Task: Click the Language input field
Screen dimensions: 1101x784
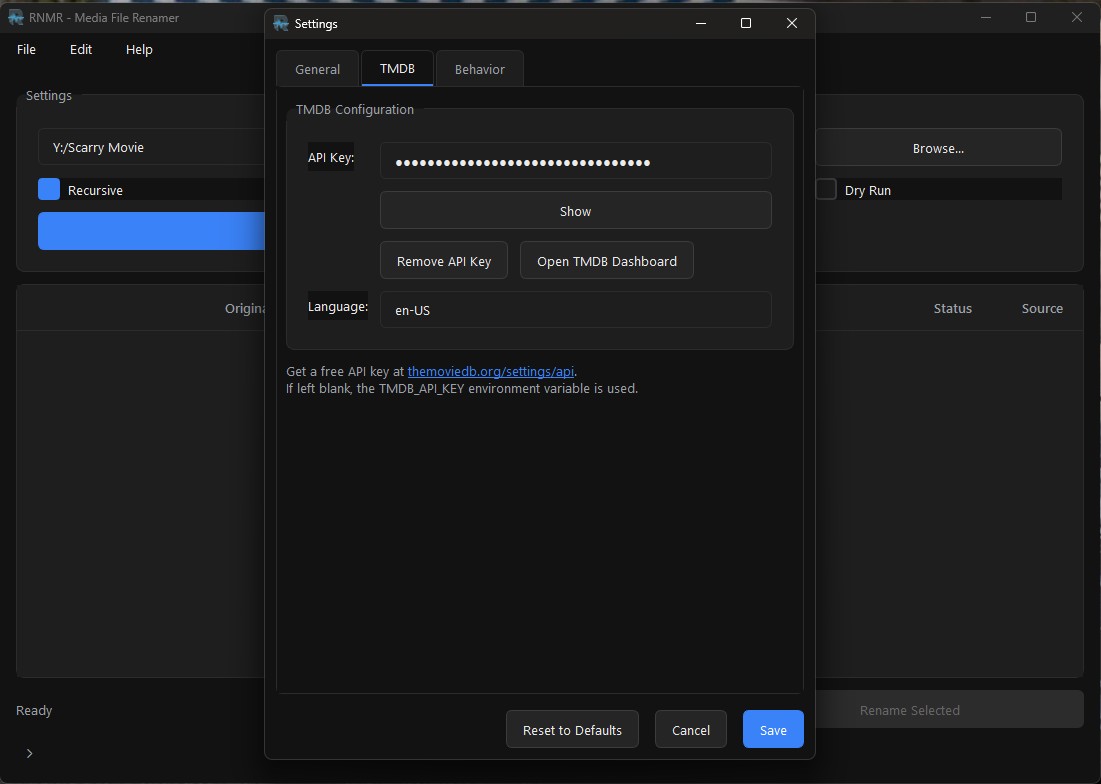Action: 575,310
